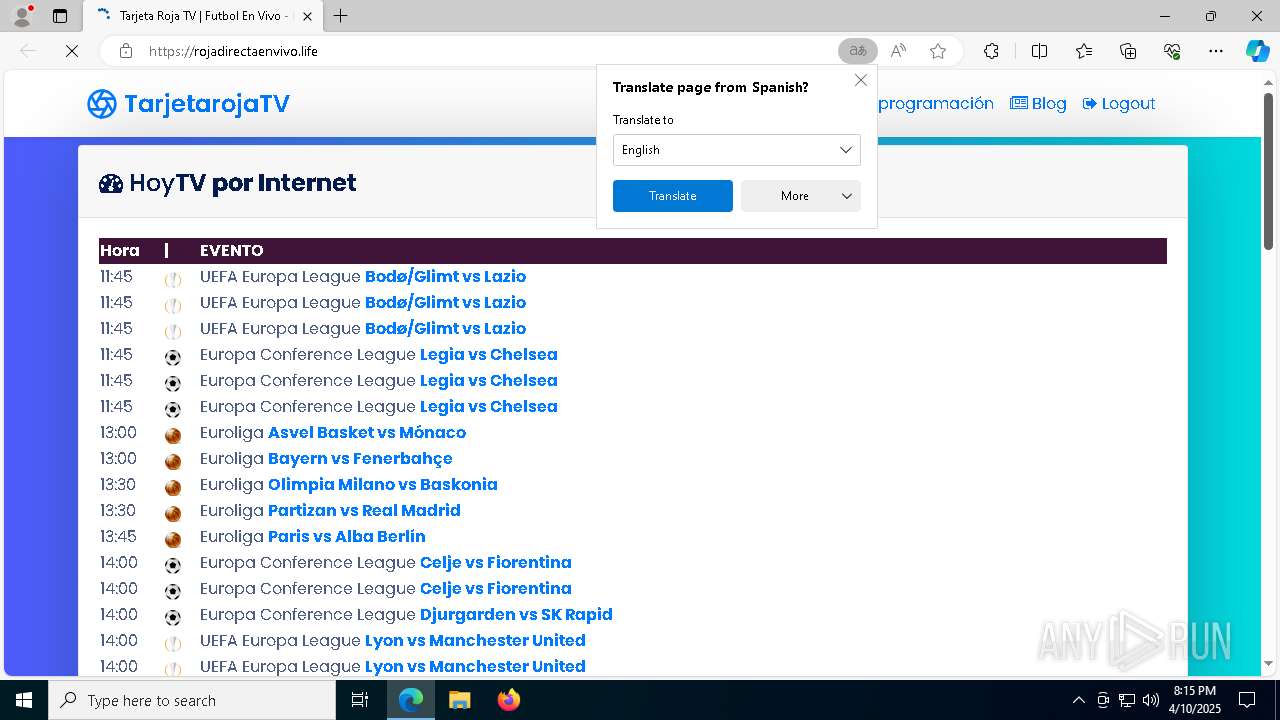1280x720 pixels.
Task: Click the taskbar clock showing 8:15 PM
Action: point(1196,700)
